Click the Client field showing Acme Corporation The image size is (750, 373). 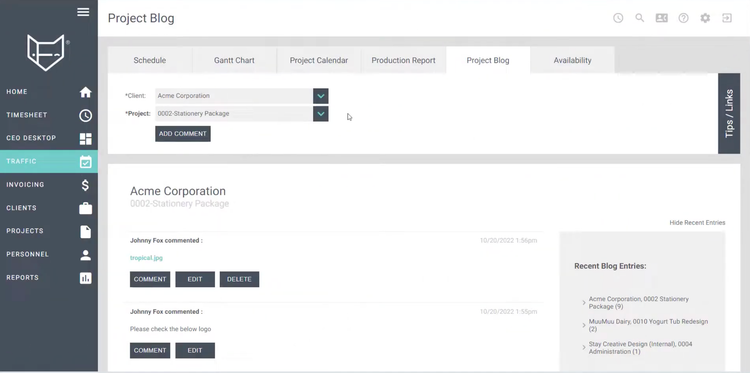234,96
